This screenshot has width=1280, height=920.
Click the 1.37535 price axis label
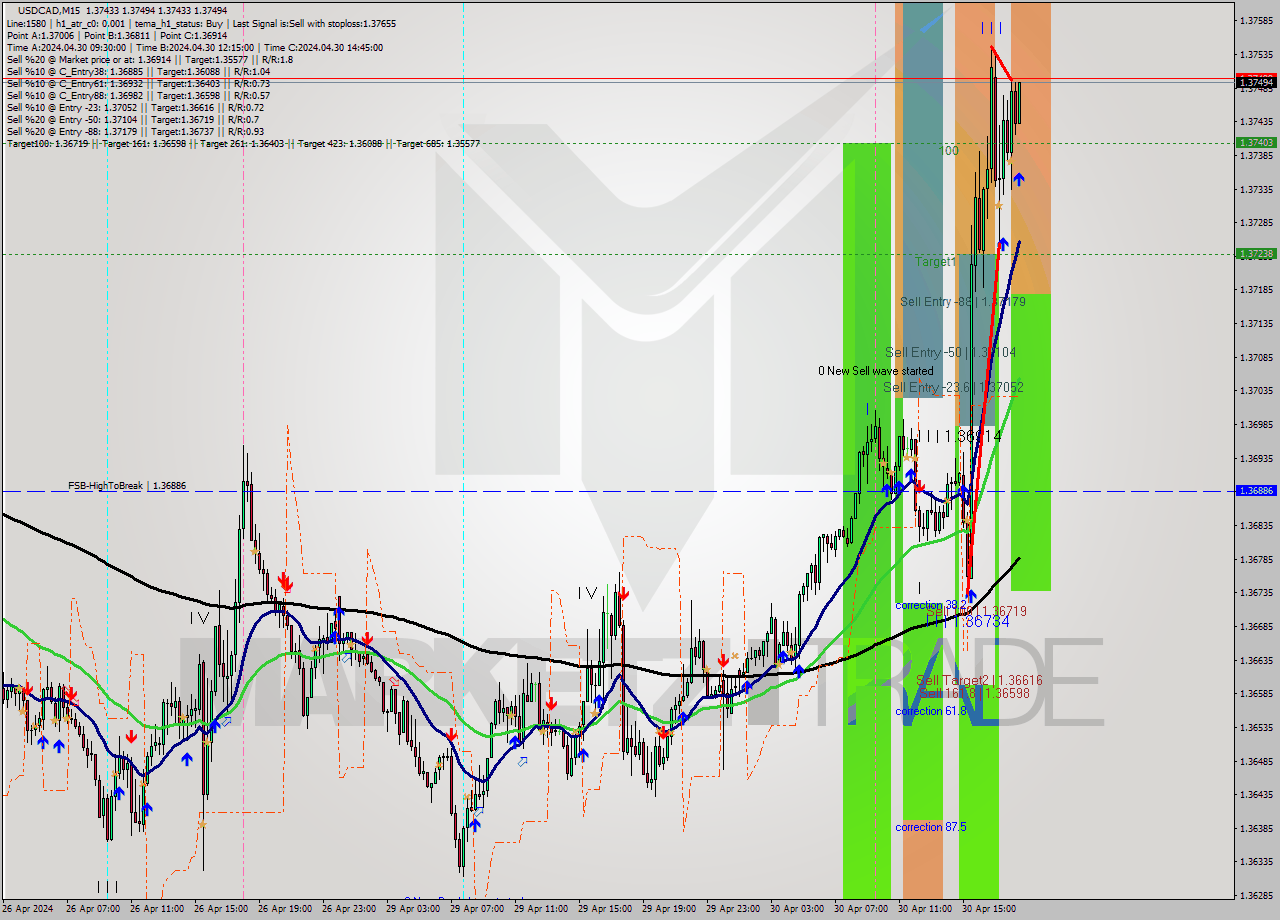(1256, 54)
